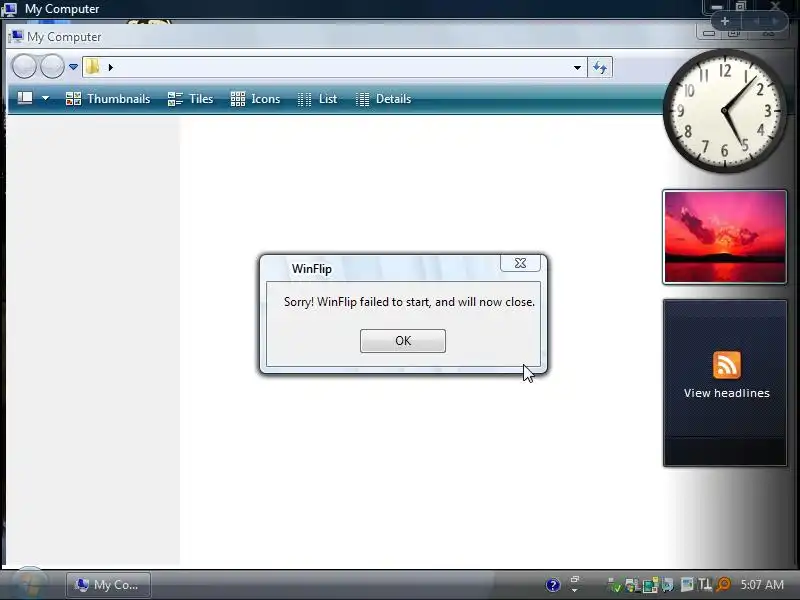Image resolution: width=800 pixels, height=600 pixels.
Task: Click the picture window tray icon
Action: click(687, 585)
